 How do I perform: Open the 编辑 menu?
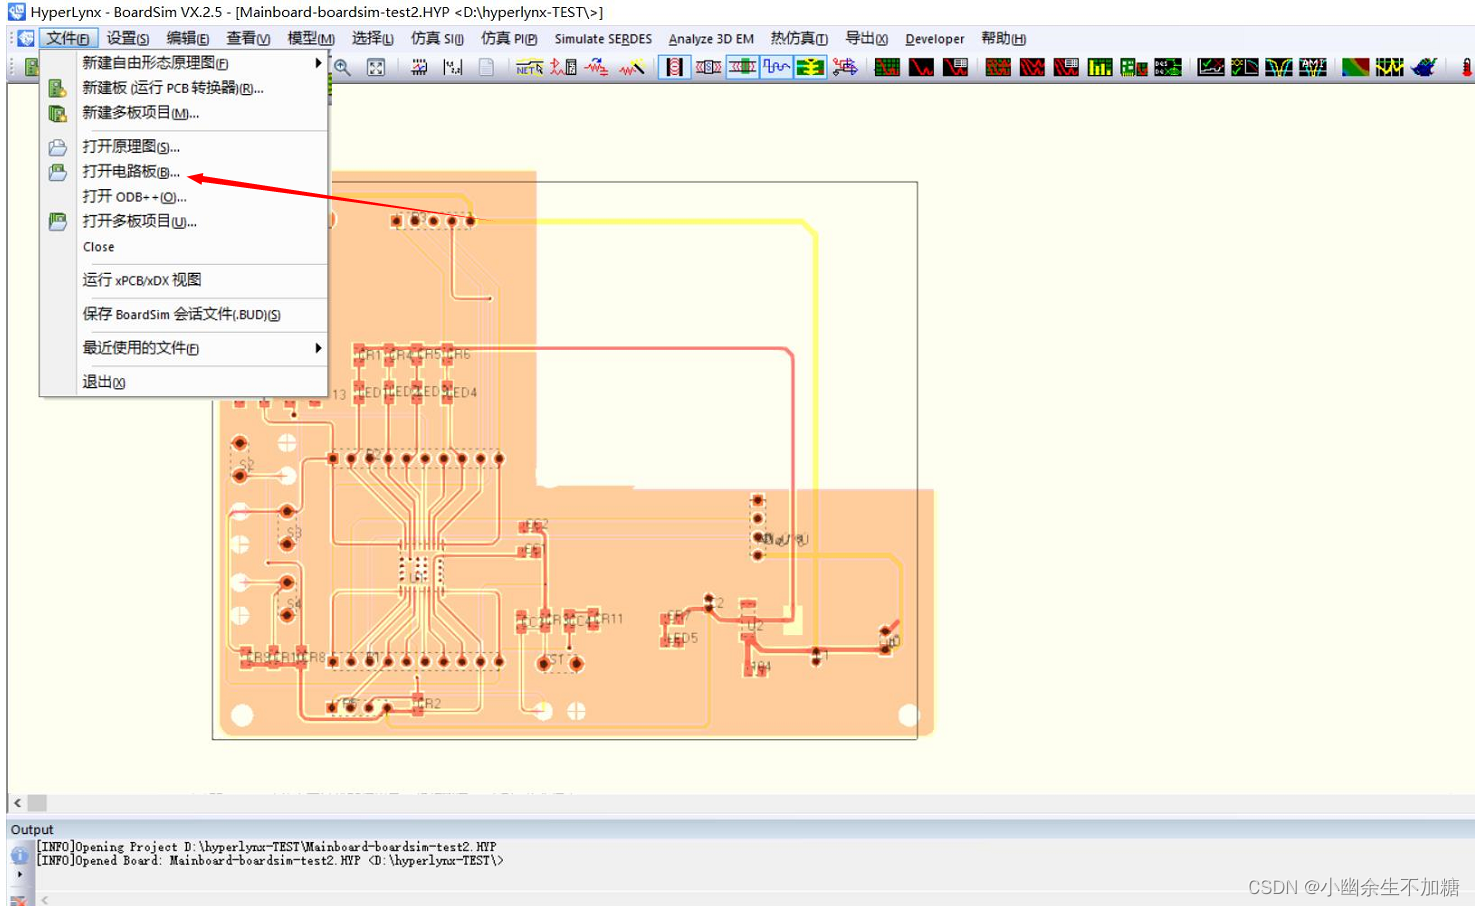point(188,38)
